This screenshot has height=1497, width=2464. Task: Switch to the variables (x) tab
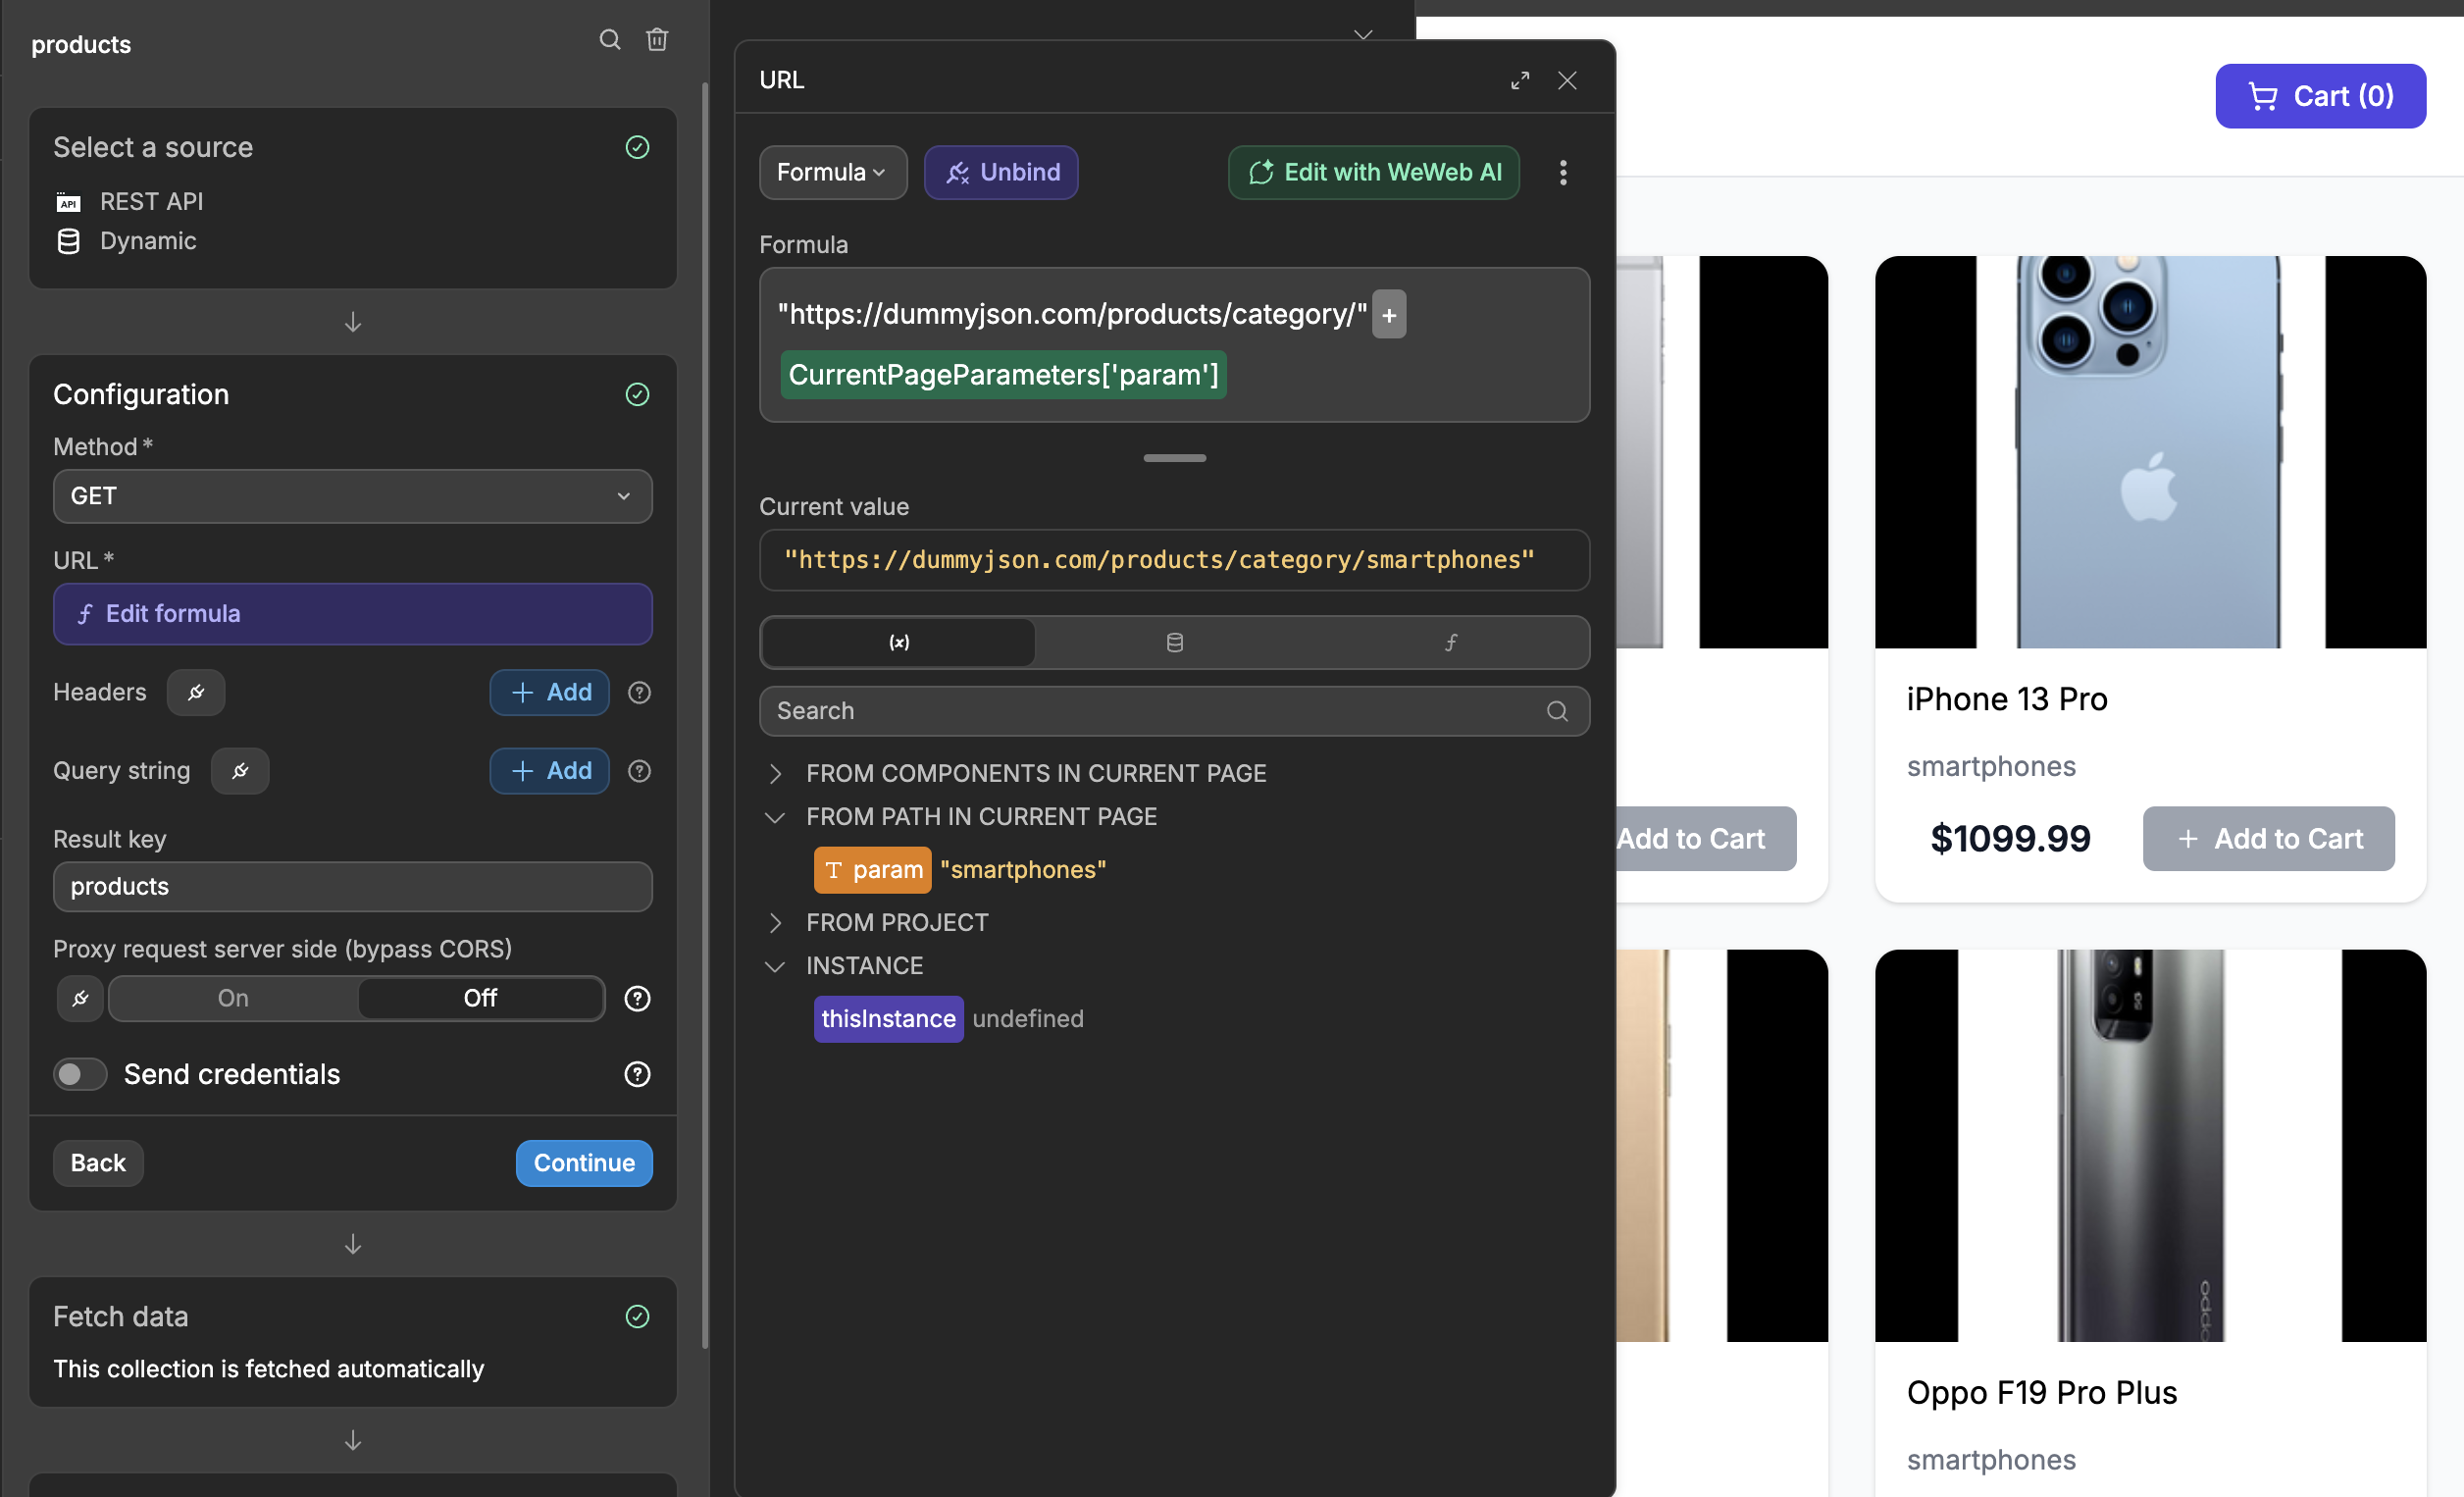click(x=897, y=642)
